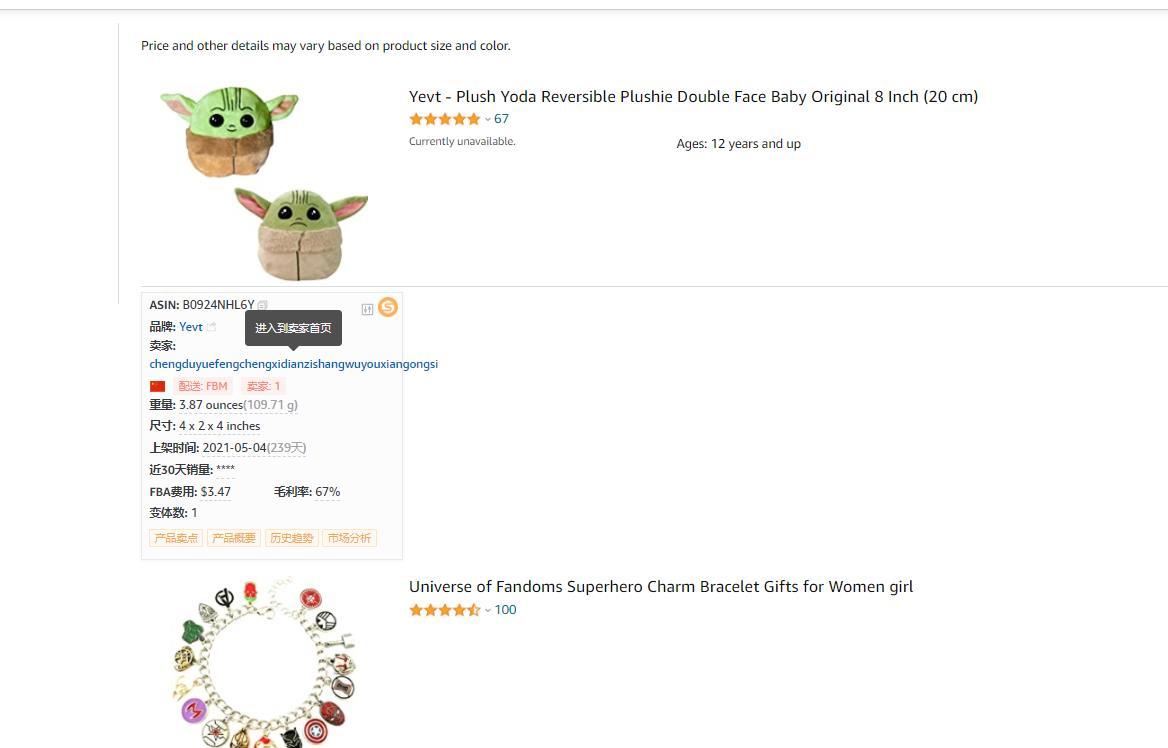The width and height of the screenshot is (1168, 748).
Task: Click the orange S extension logo icon
Action: pos(388,307)
